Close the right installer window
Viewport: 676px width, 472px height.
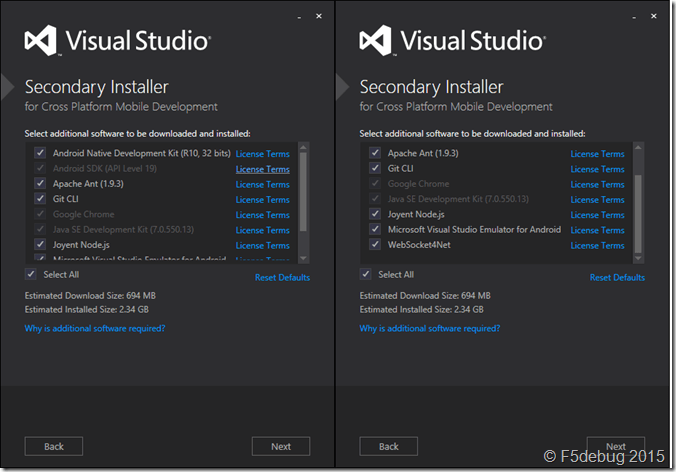pyautogui.click(x=654, y=16)
